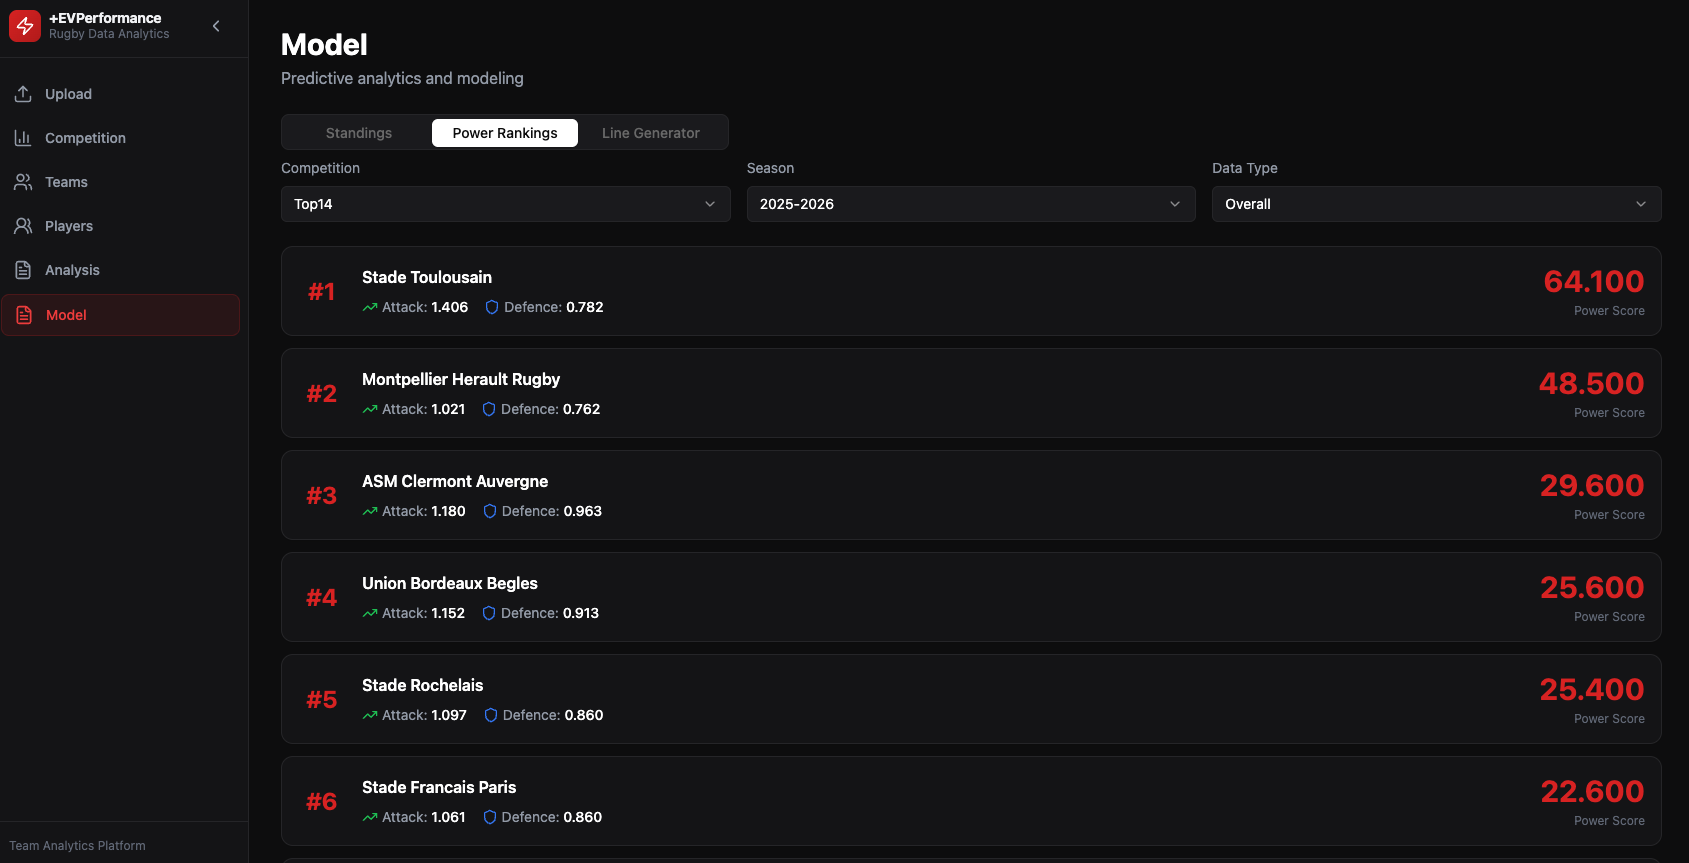Click the 22.600 power score value
This screenshot has height=863, width=1689.
pos(1592,791)
